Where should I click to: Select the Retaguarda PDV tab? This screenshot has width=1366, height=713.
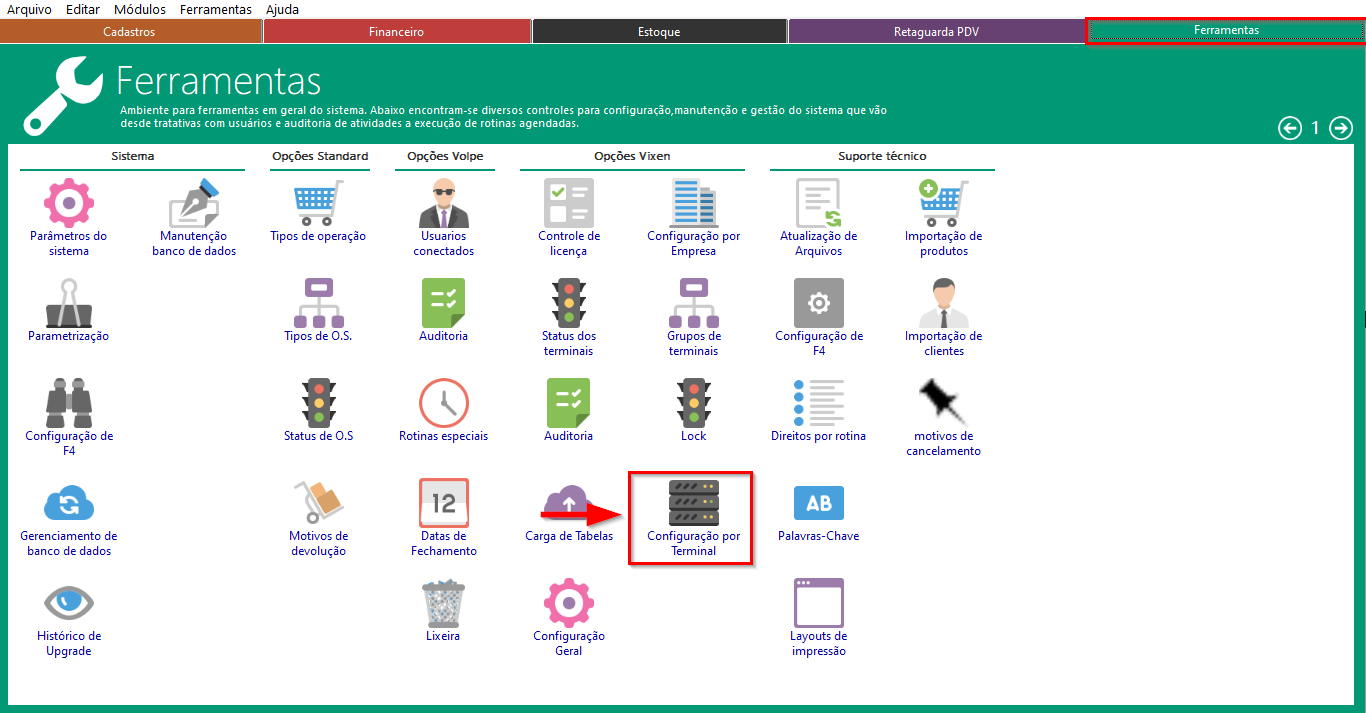click(x=936, y=32)
